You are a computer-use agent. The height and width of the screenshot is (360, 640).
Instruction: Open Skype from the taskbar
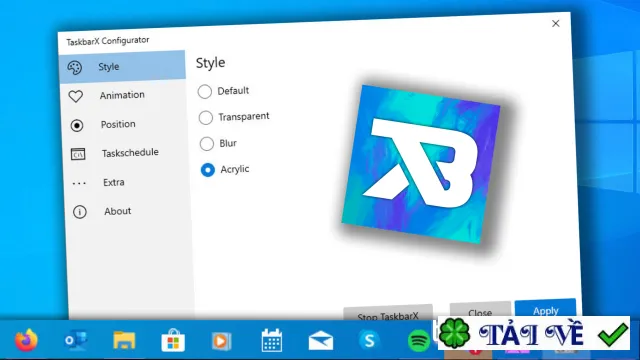click(369, 340)
